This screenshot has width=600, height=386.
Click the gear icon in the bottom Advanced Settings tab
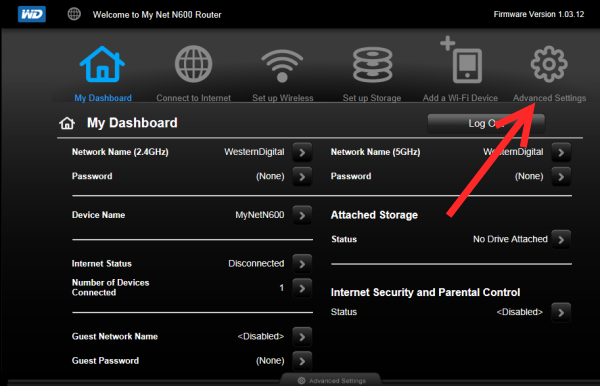tap(301, 381)
